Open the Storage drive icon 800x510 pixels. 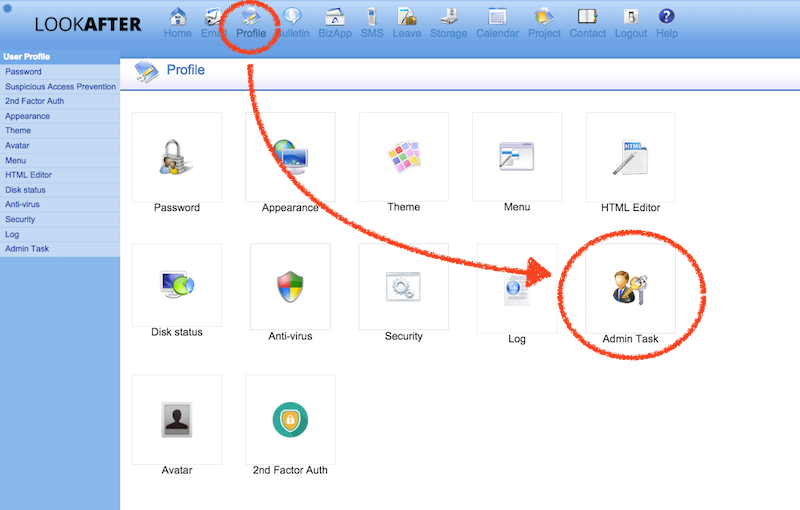click(x=449, y=17)
